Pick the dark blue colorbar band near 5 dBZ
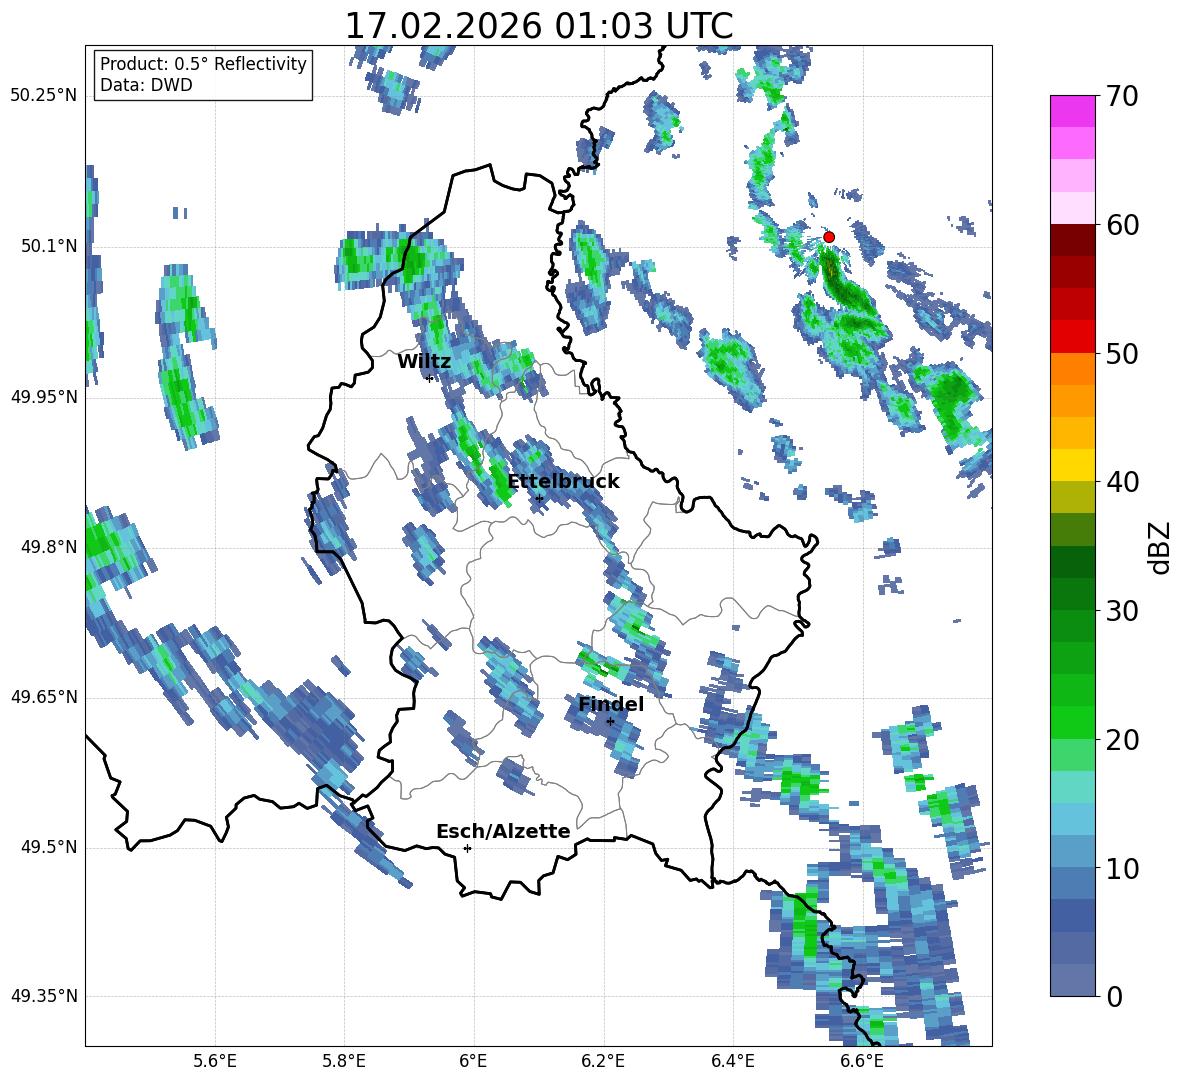Screen dimensions: 1184x1081 tap(1072, 915)
